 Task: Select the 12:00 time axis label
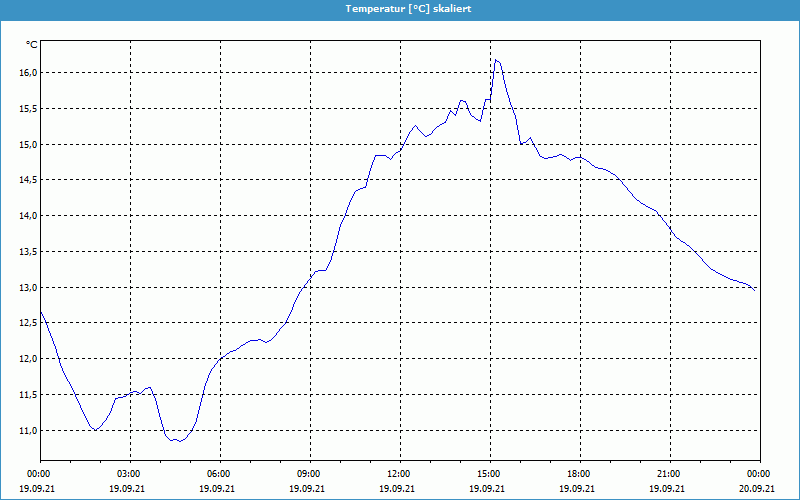click(399, 474)
